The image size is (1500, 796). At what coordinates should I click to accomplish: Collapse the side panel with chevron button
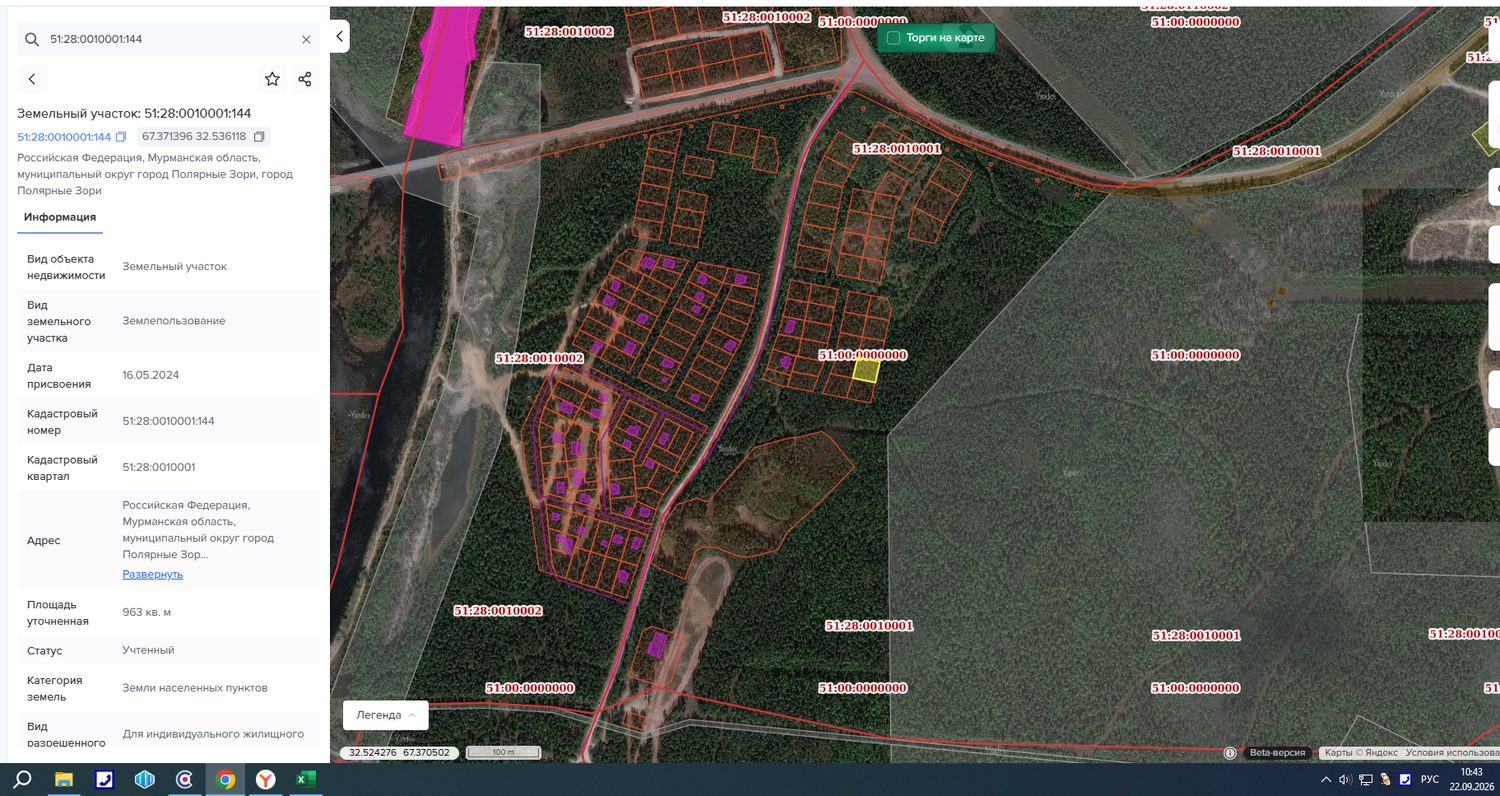pyautogui.click(x=339, y=37)
